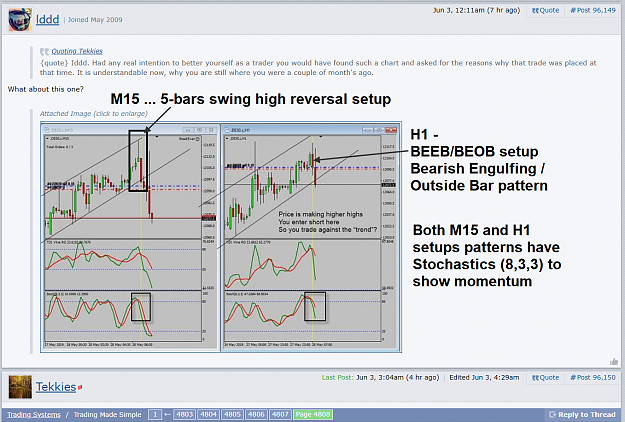This screenshot has height=422, width=625.
Task: Select the current Page 4808 indicator
Action: click(313, 414)
